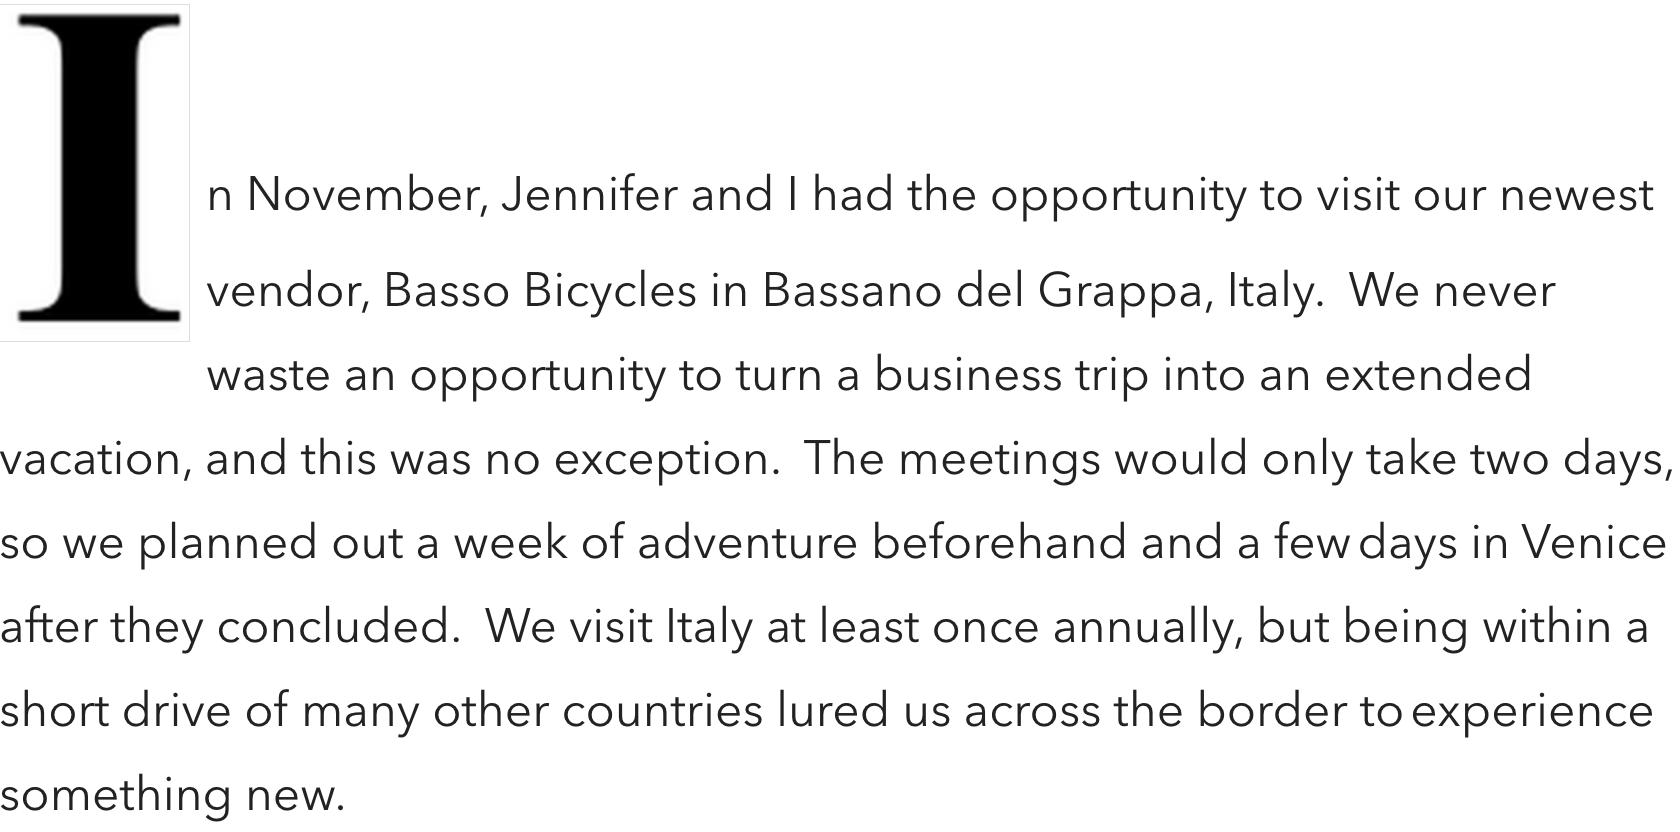Viewport: 1680px width, 832px height.
Task: Click the word "vacation" at line start
Action: click(96, 460)
